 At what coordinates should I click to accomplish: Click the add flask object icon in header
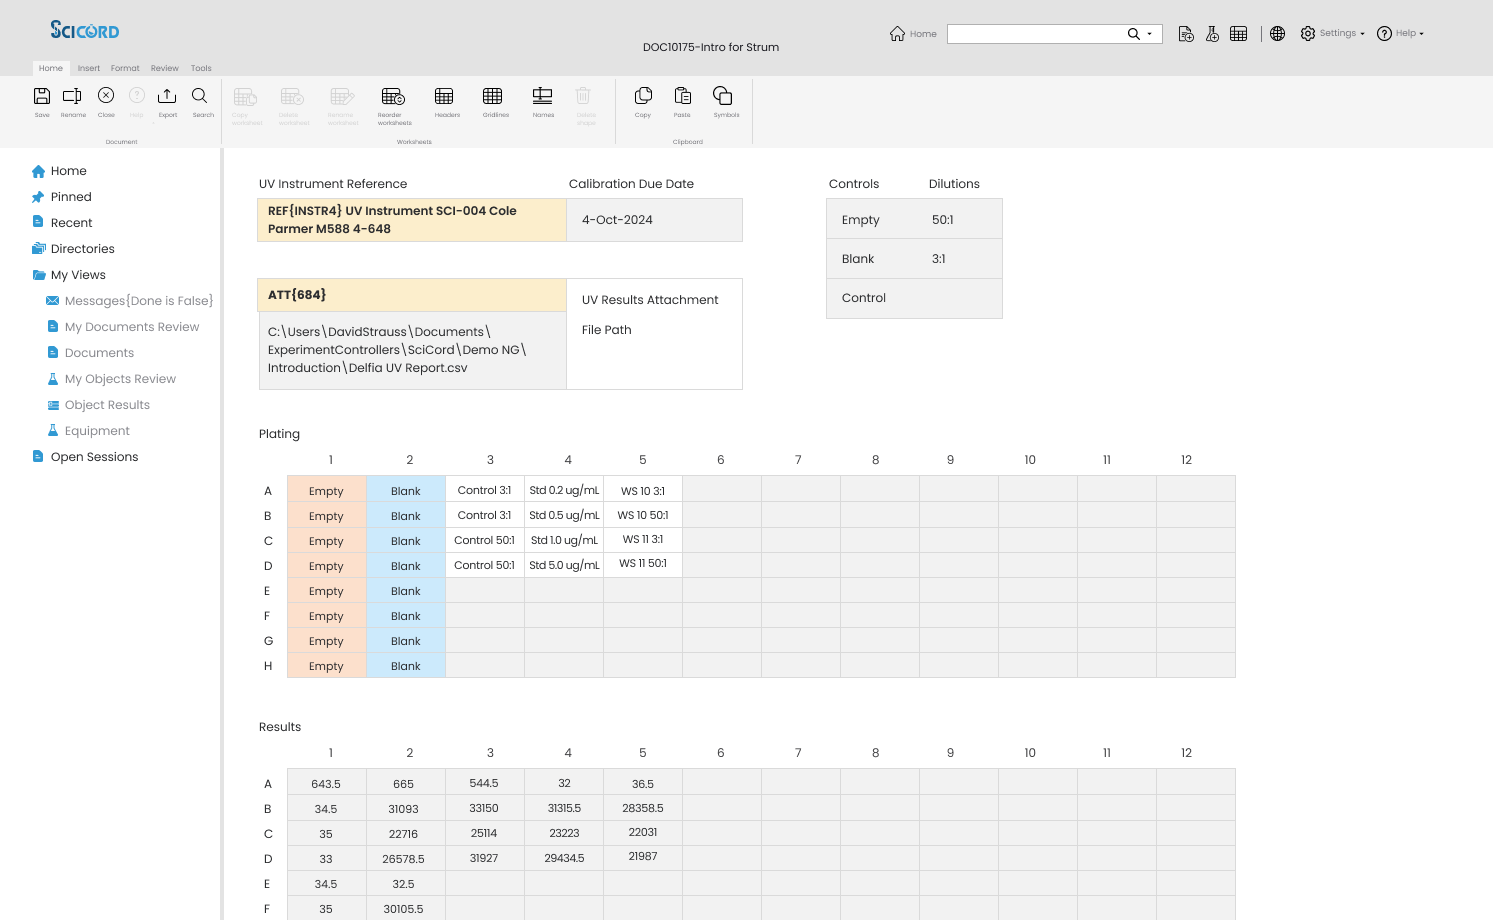coord(1212,34)
